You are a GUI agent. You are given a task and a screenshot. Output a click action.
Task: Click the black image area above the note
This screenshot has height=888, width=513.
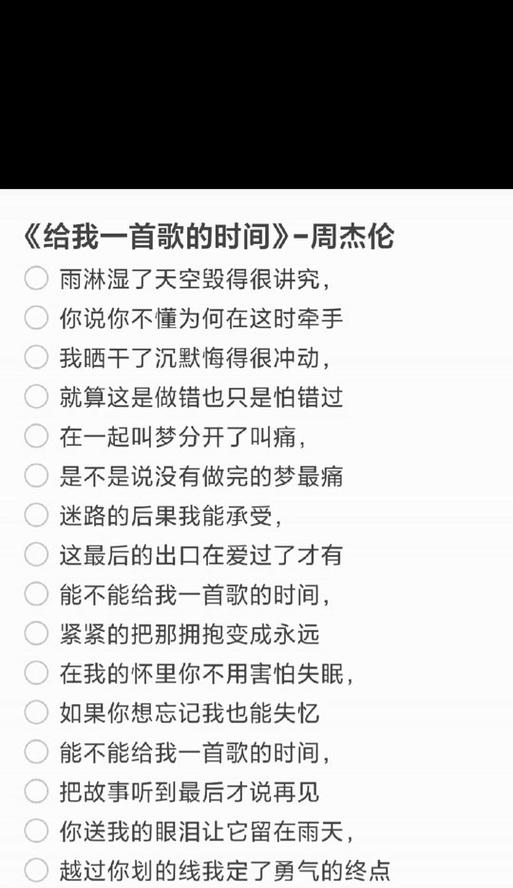coord(256,94)
